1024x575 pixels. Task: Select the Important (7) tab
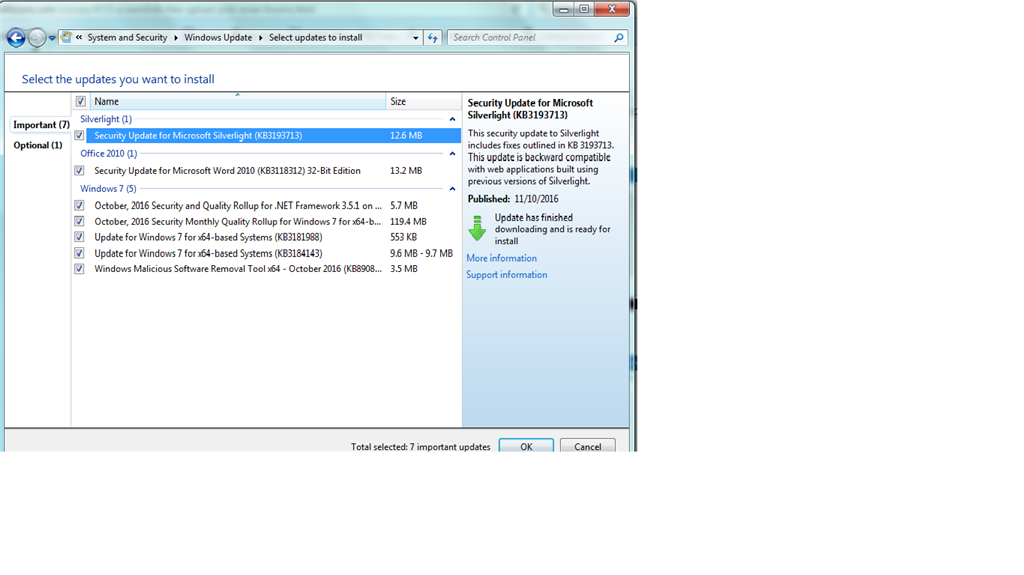pos(41,124)
